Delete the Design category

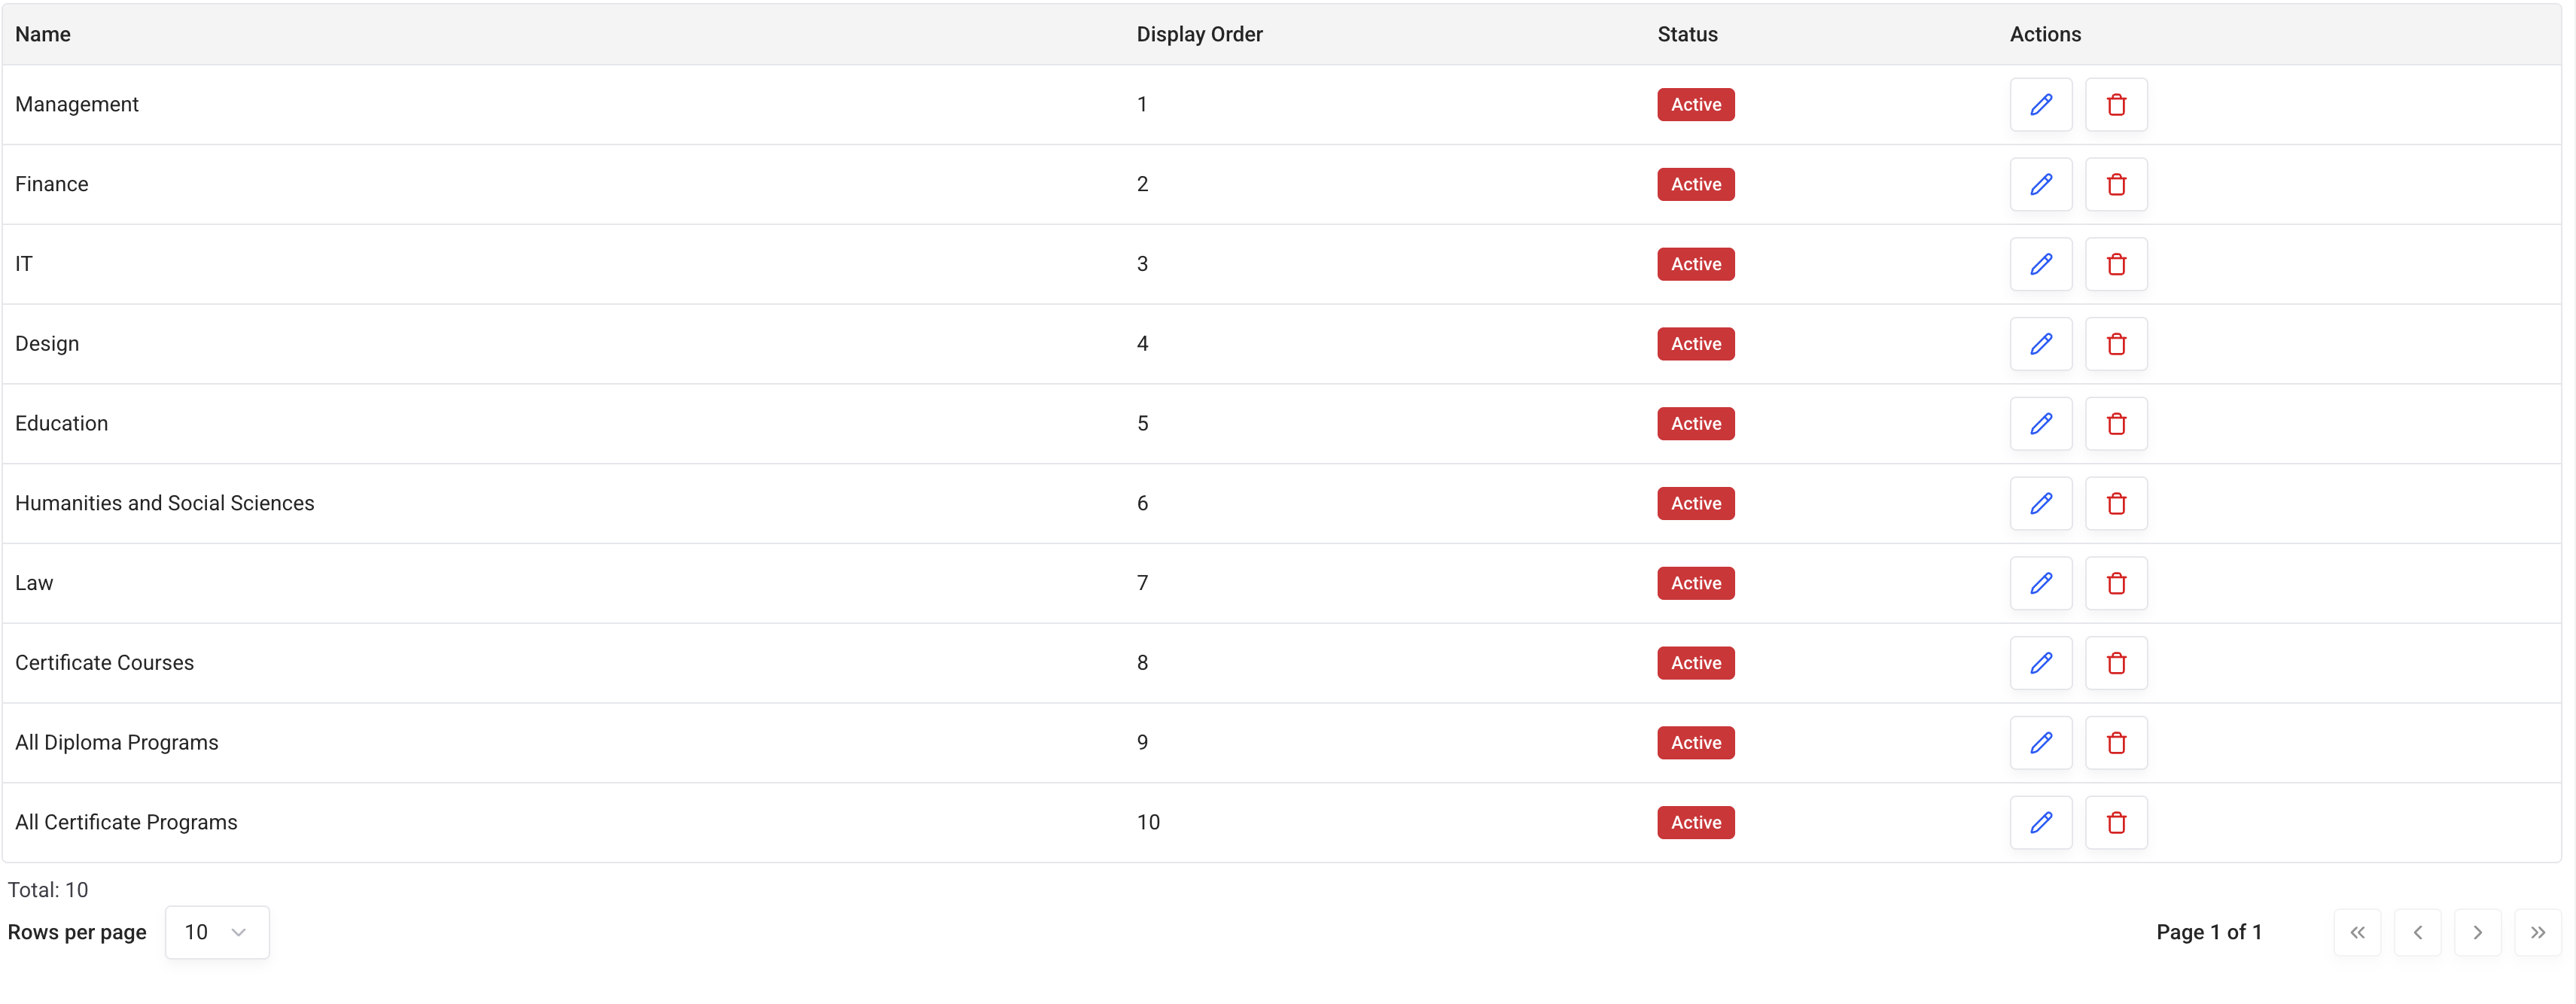click(x=2116, y=344)
